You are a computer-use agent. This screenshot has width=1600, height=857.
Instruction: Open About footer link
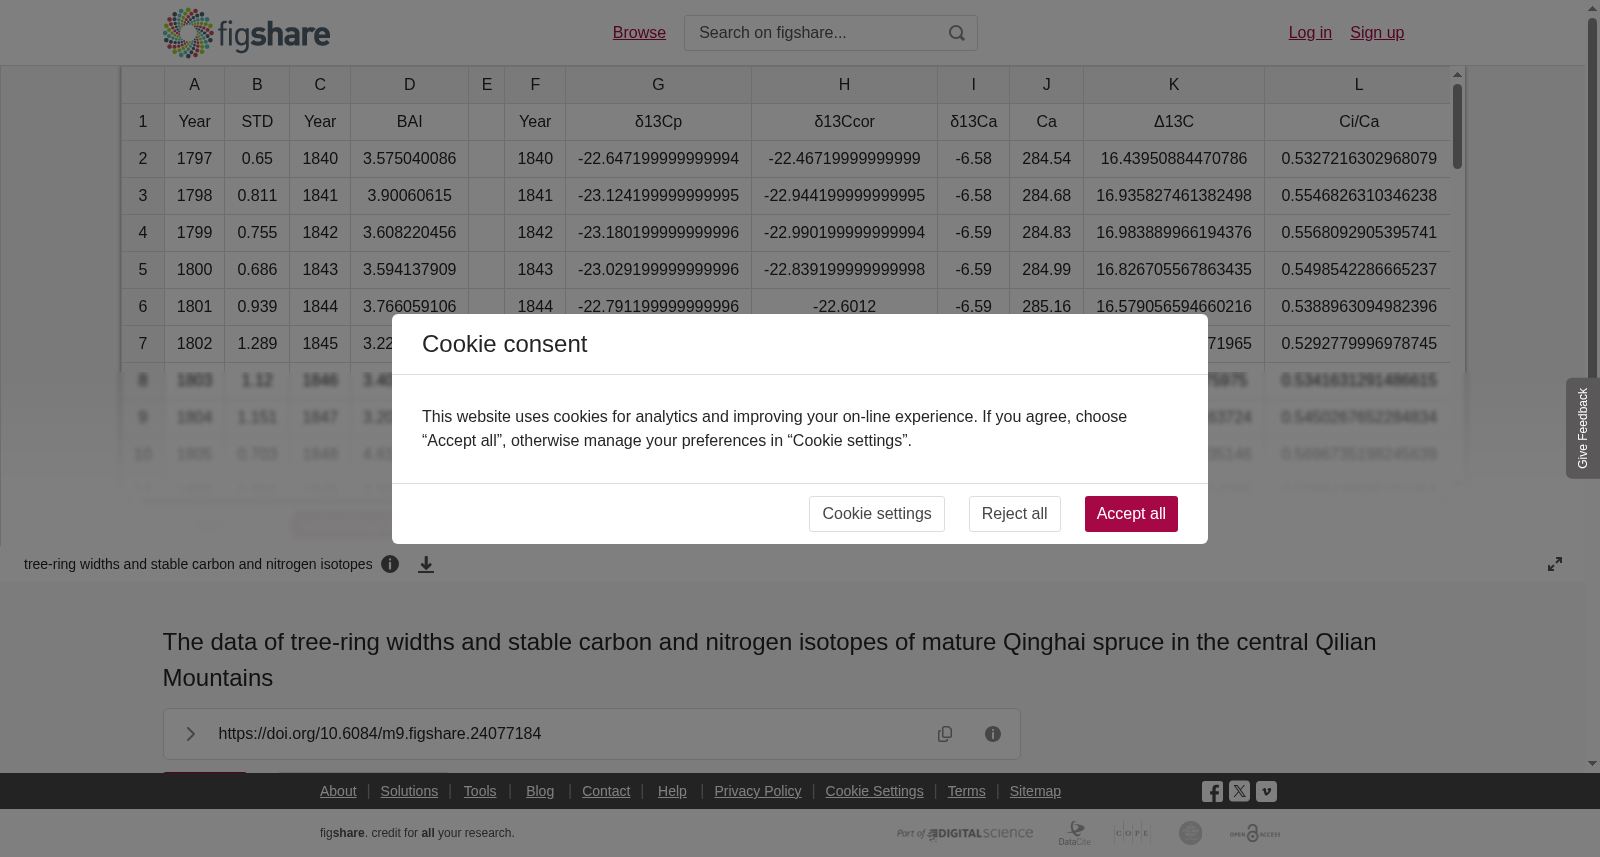tap(338, 791)
